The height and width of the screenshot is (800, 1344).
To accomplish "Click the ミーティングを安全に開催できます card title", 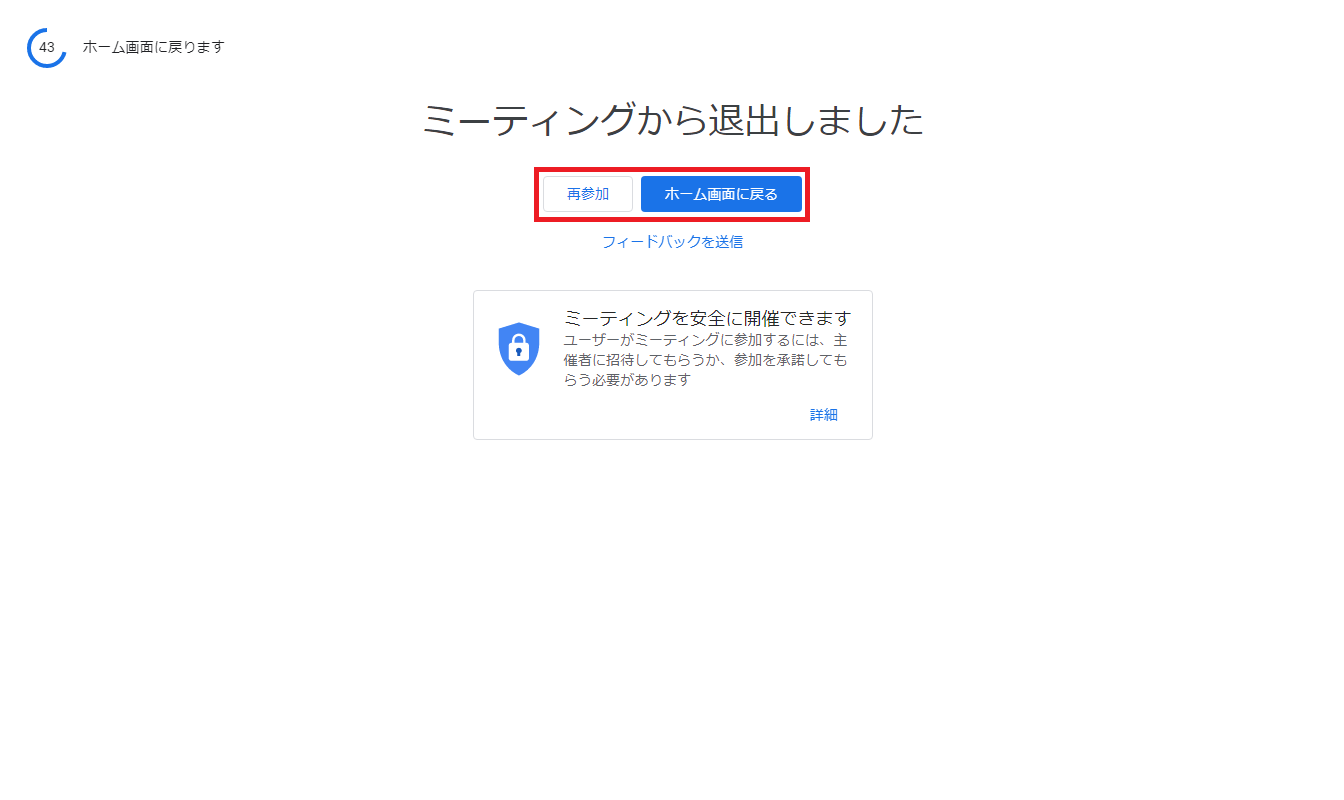I will pos(707,318).
